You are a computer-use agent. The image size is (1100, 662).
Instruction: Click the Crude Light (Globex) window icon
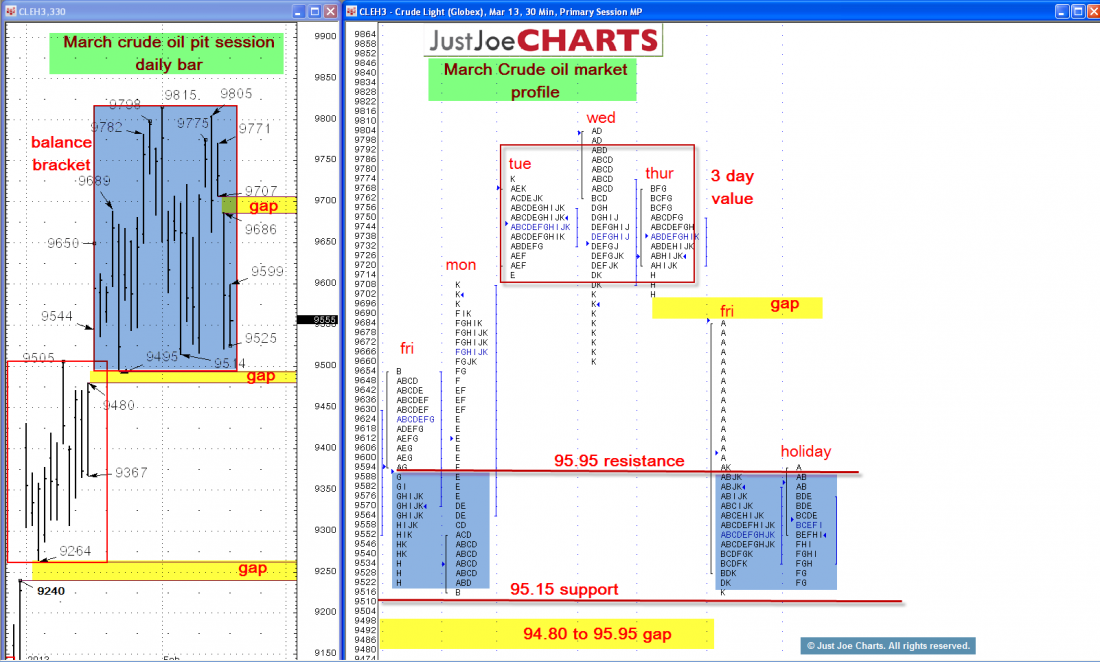[x=351, y=11]
